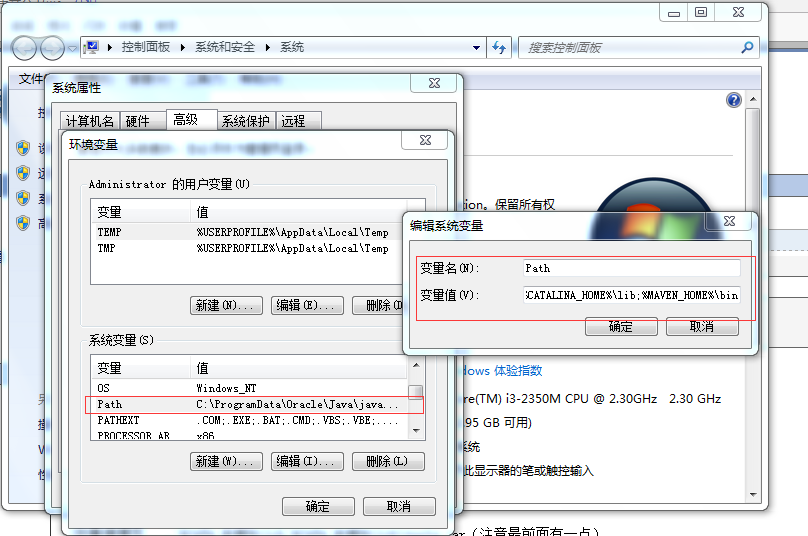The width and height of the screenshot is (808, 536).
Task: Click the 值 column header in system variables
Action: tap(299, 368)
